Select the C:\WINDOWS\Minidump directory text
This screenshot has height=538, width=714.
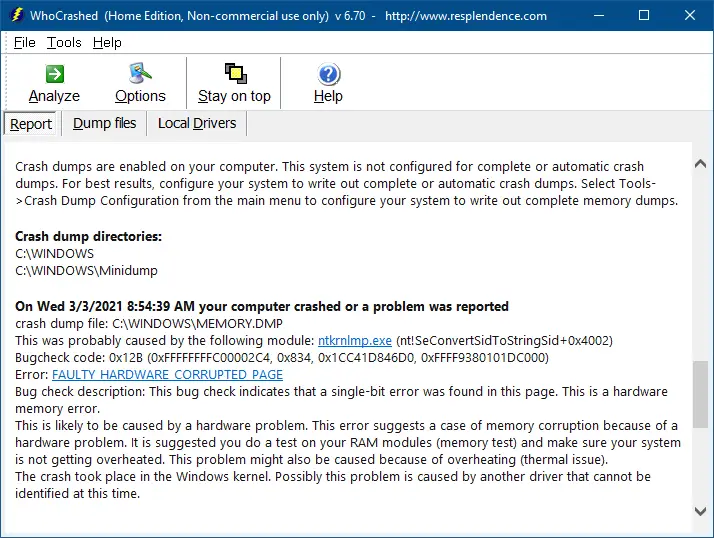pyautogui.click(x=86, y=271)
